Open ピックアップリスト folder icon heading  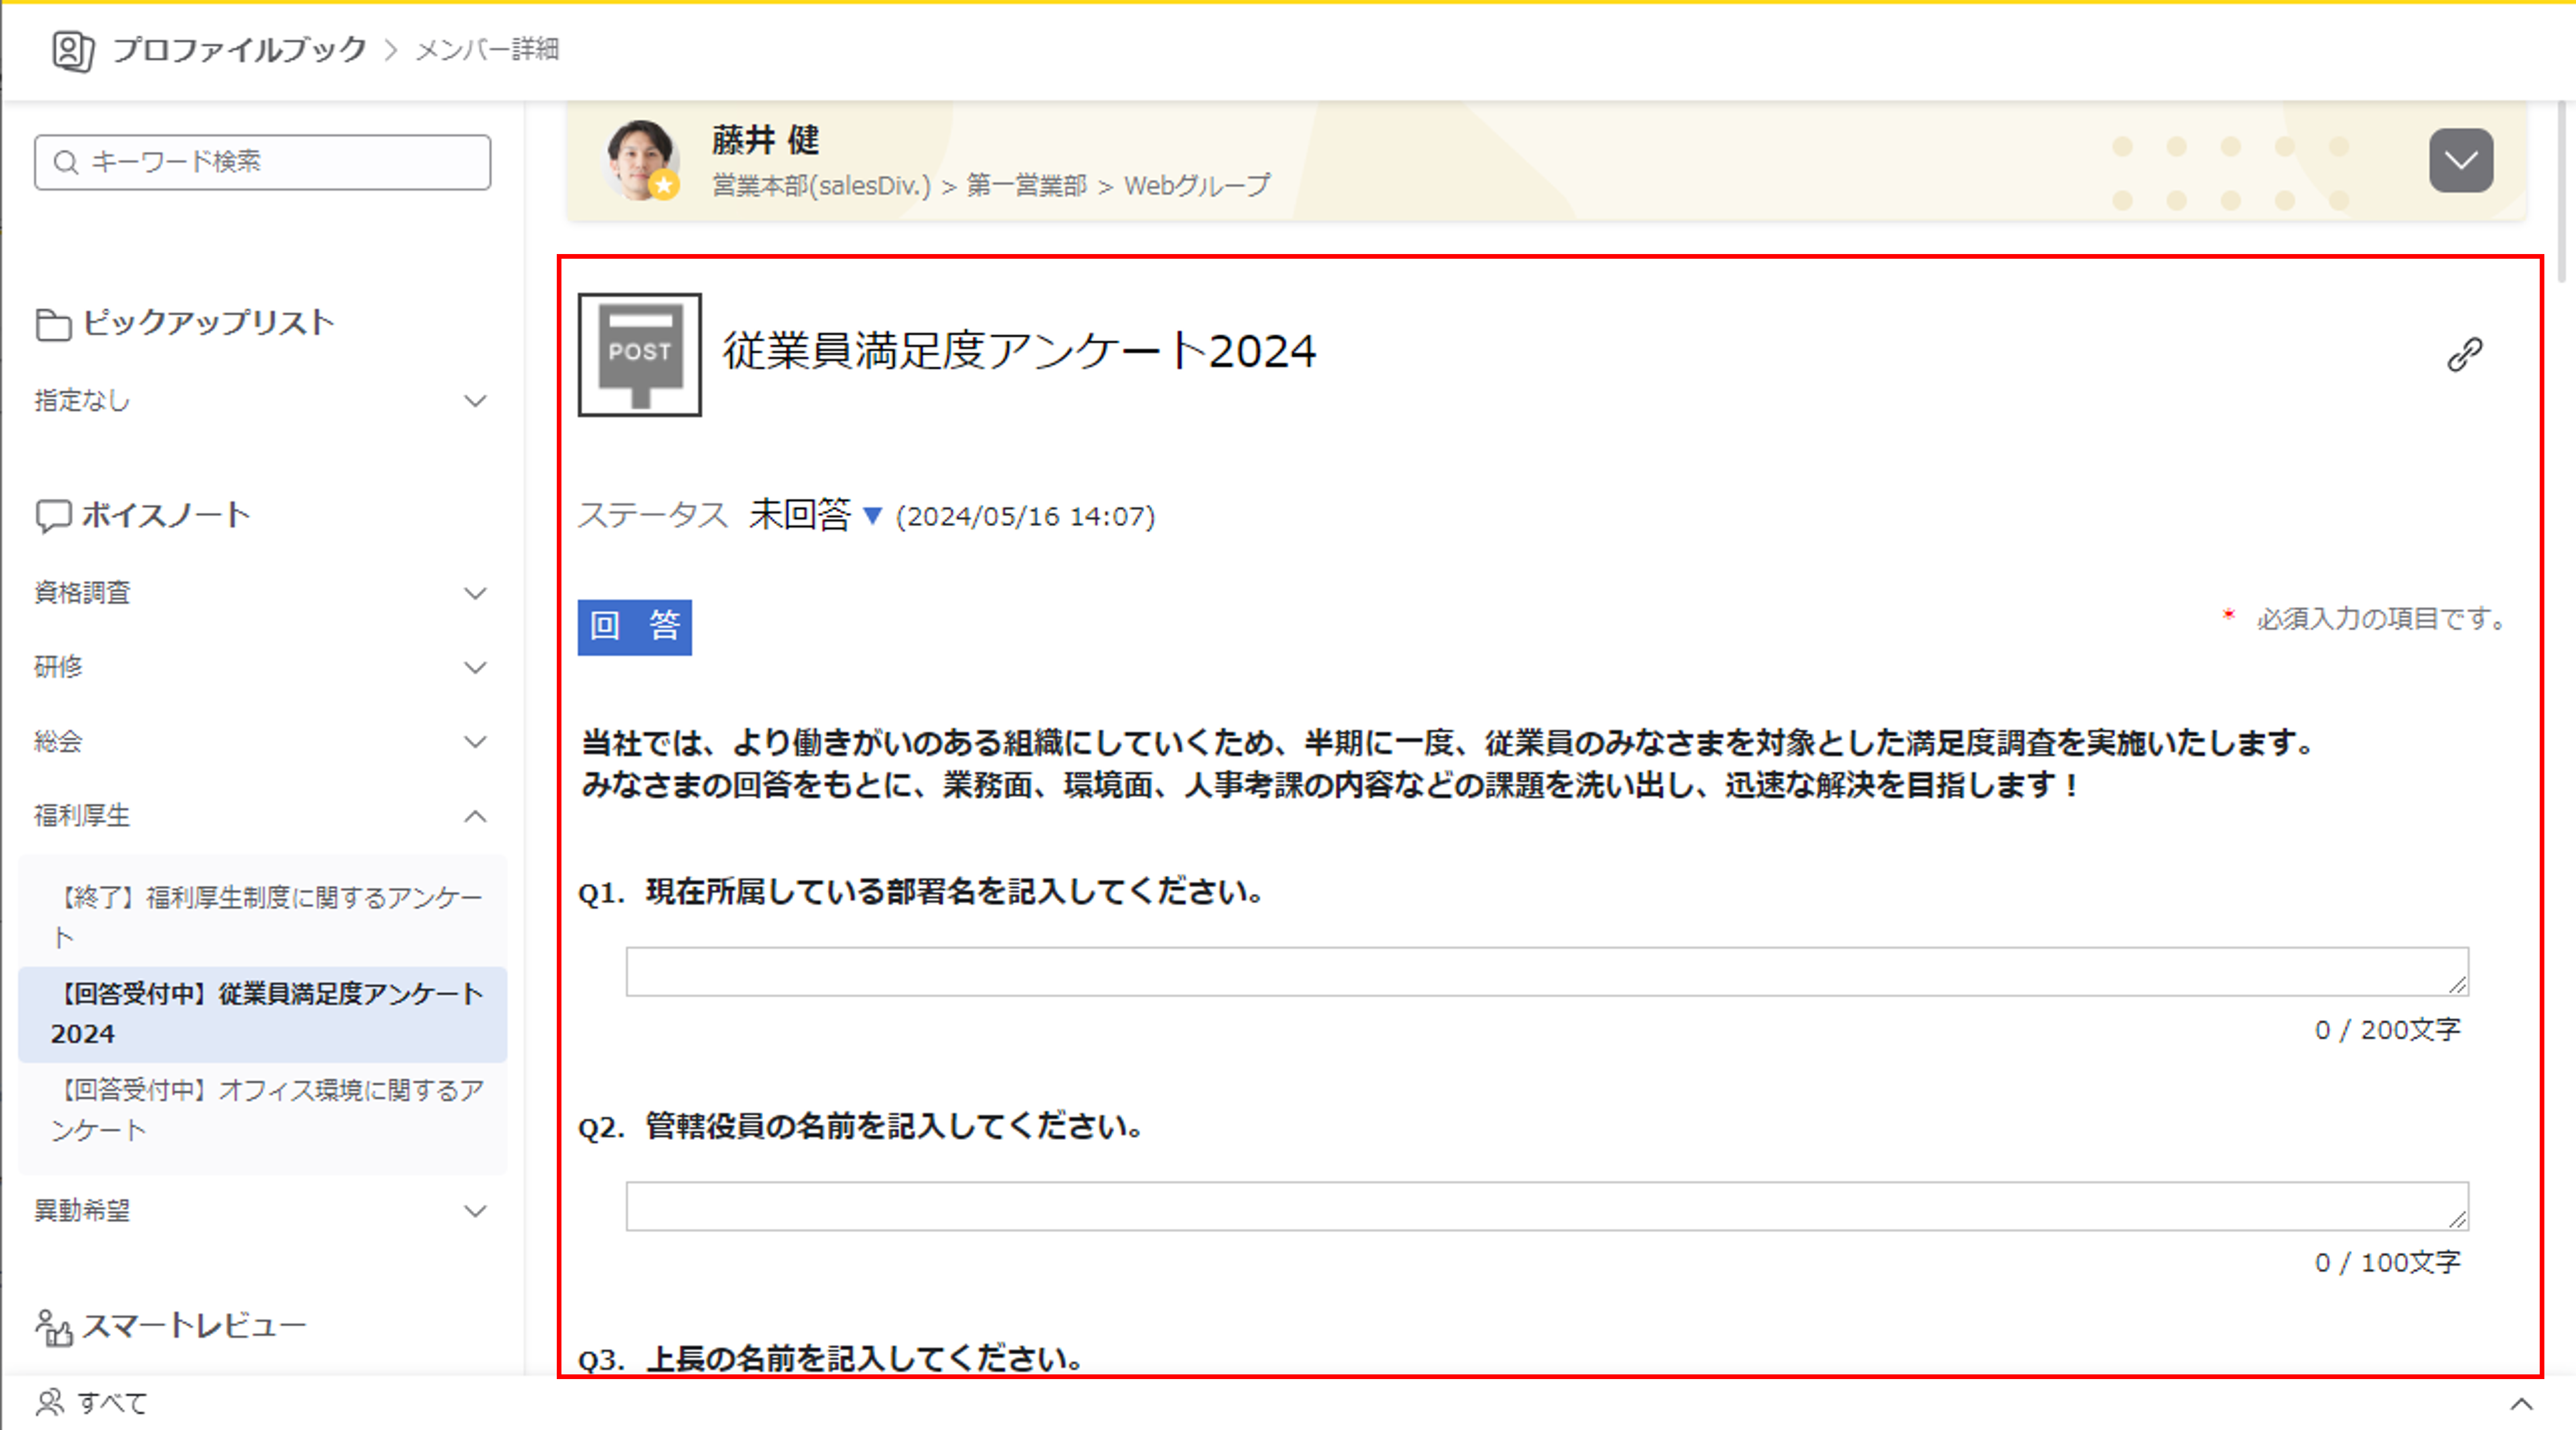(54, 324)
